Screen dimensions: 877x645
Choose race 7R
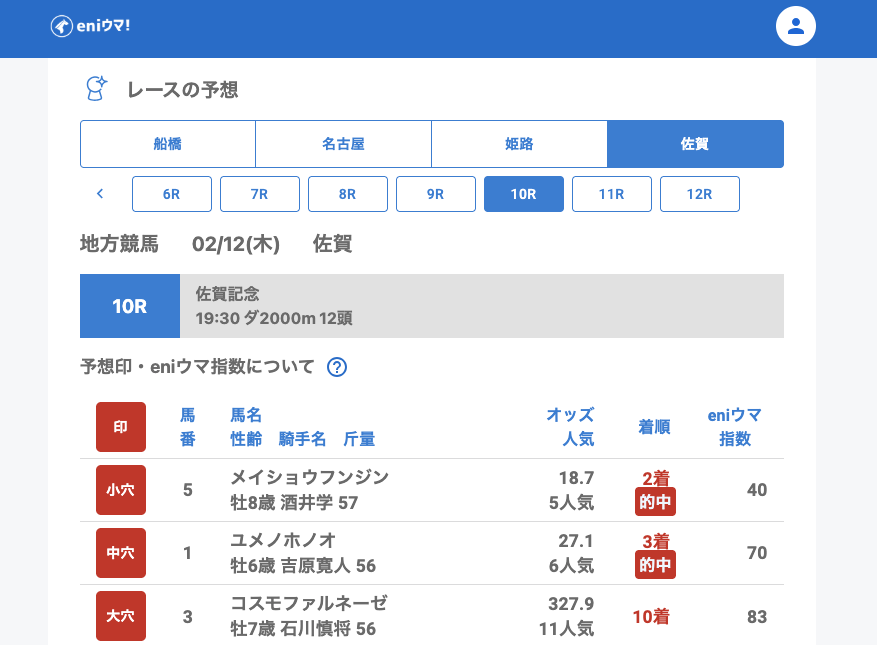(x=260, y=194)
